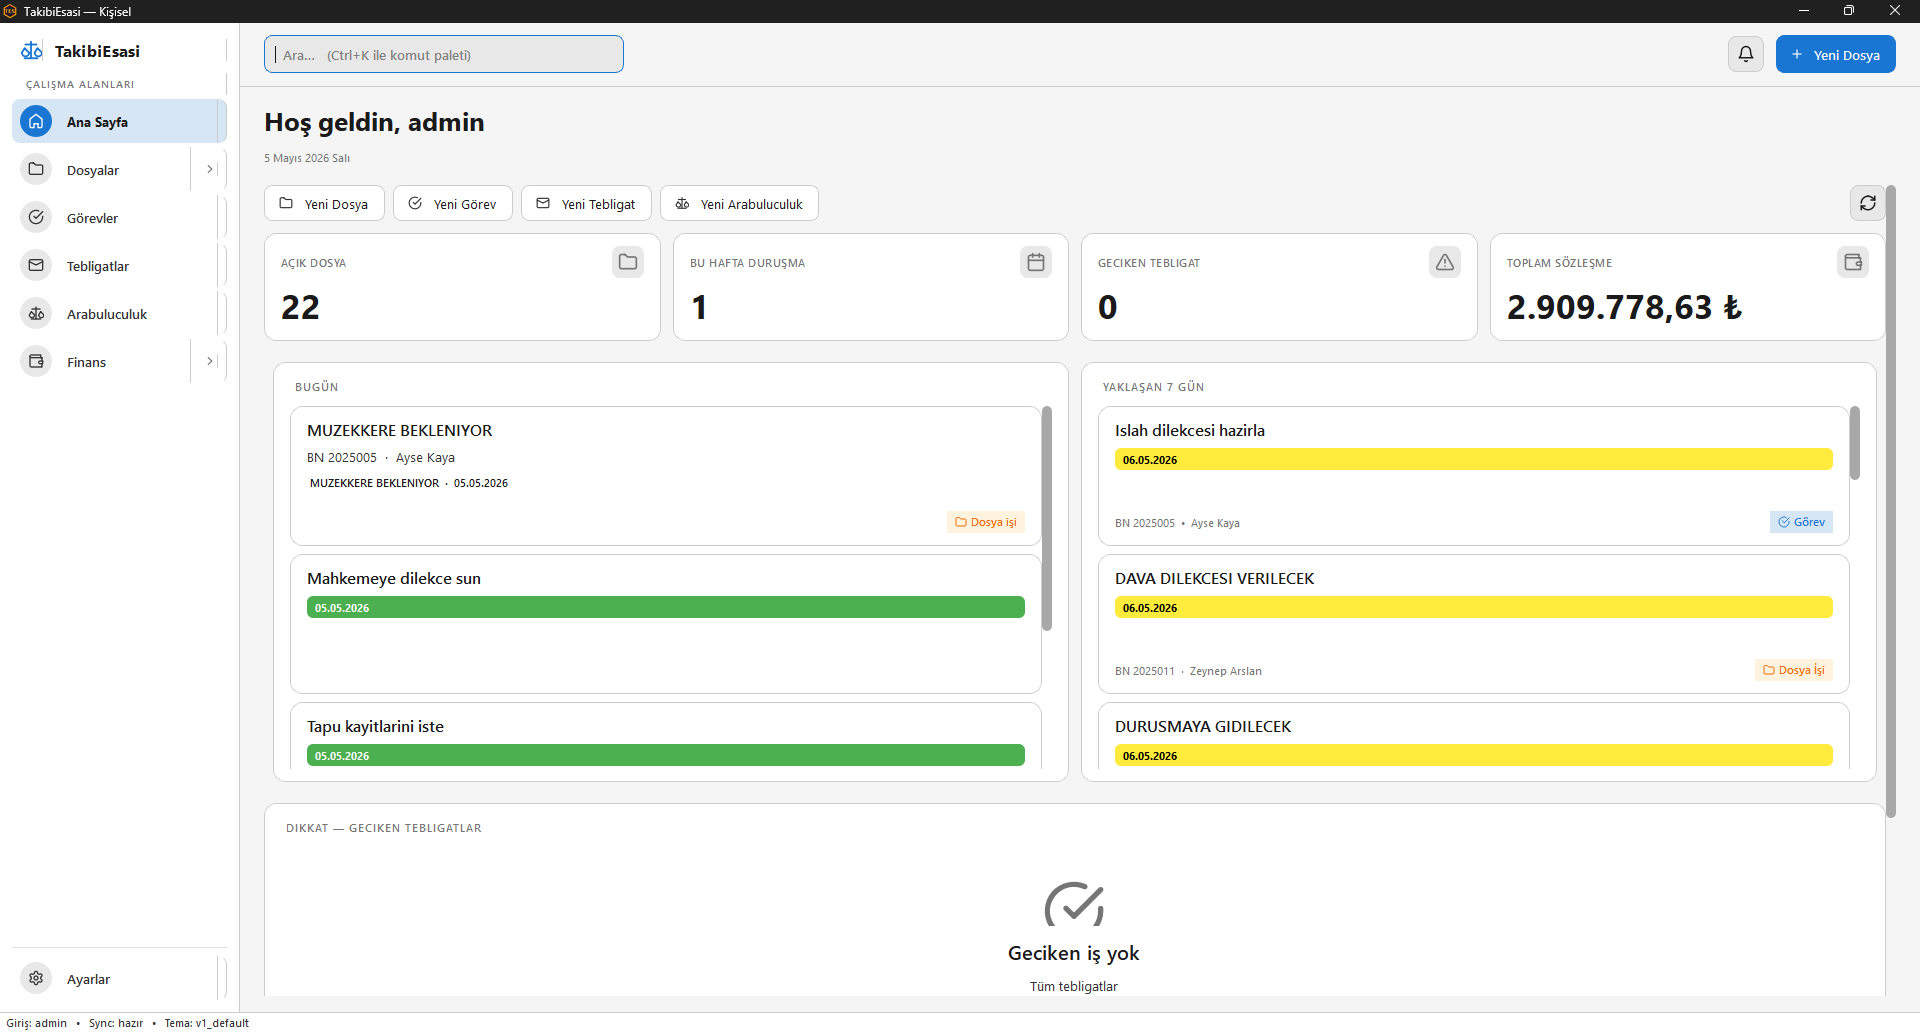1920x1032 pixels.
Task: Click the gear icon beside Ayarlar
Action: click(x=36, y=979)
